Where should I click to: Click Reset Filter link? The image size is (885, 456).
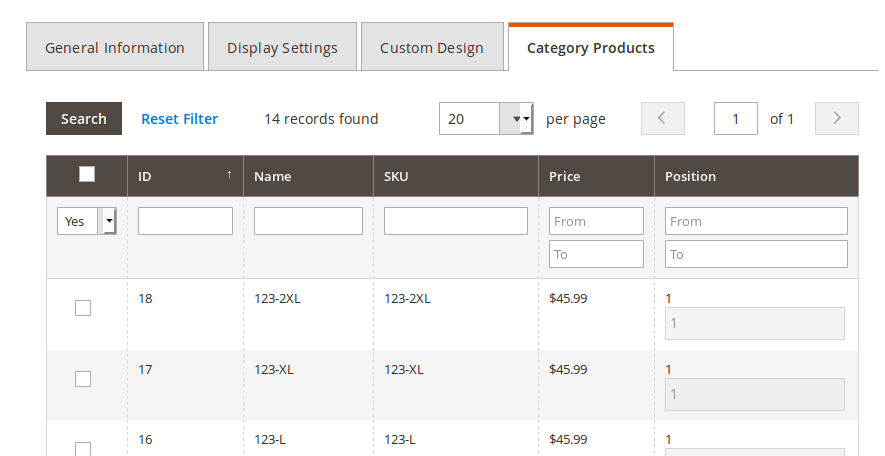coord(179,119)
